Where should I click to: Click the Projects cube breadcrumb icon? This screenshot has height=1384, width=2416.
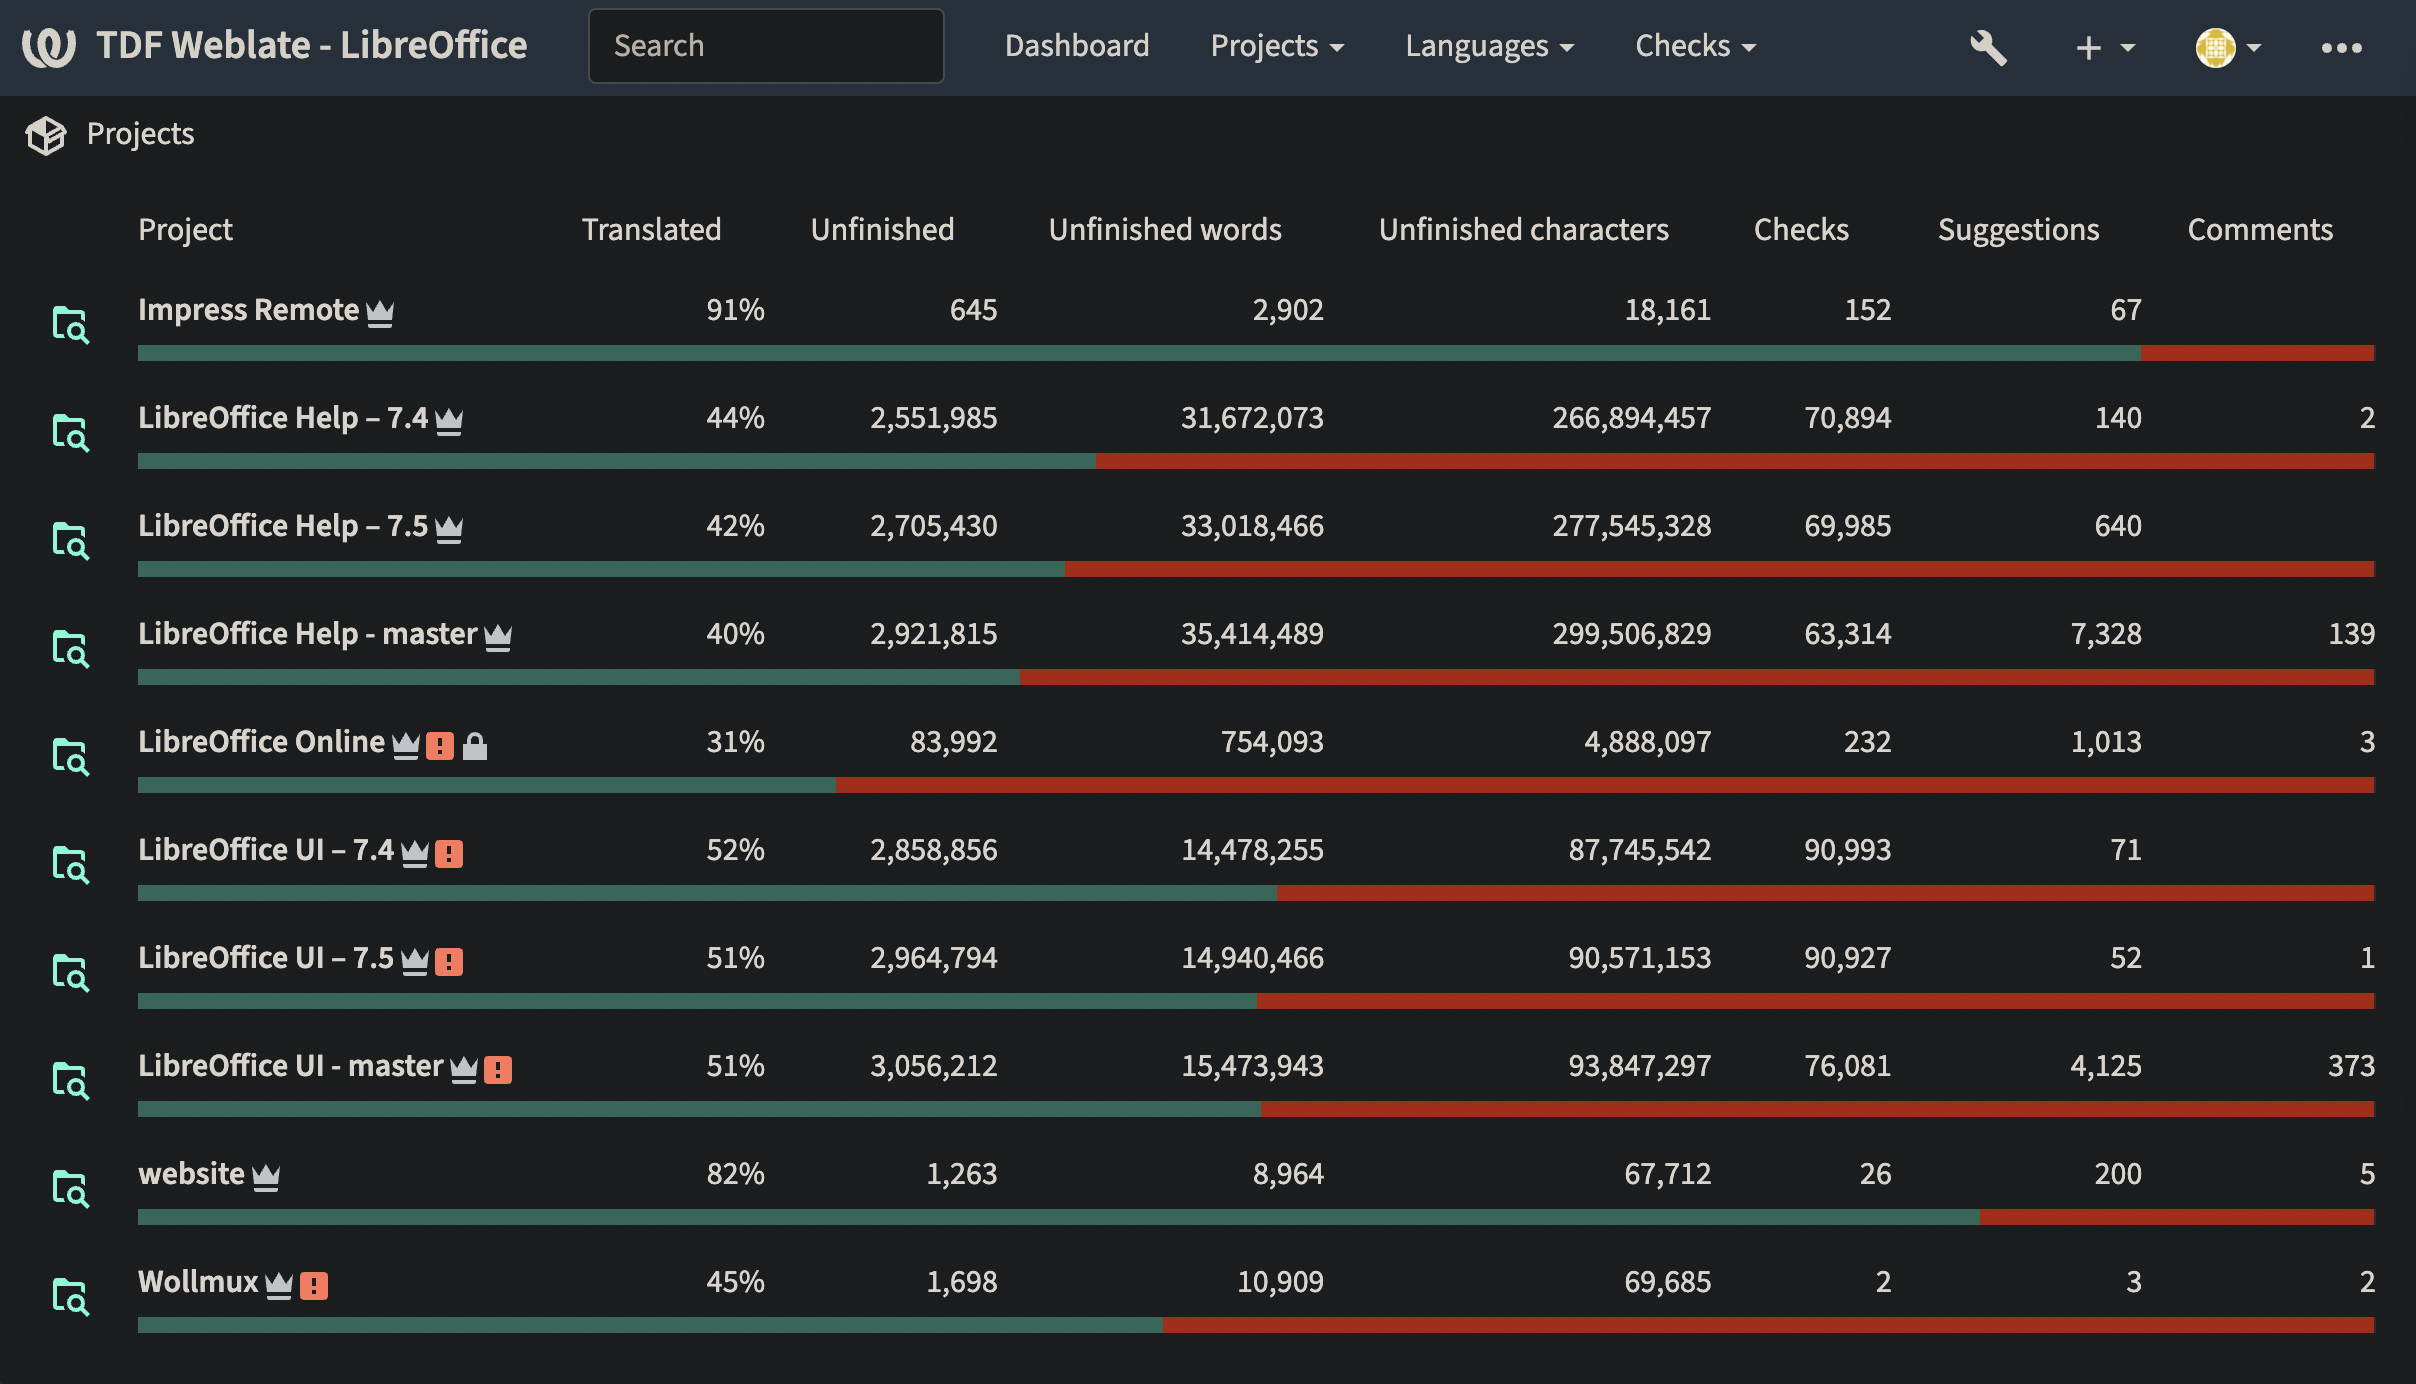pyautogui.click(x=46, y=134)
